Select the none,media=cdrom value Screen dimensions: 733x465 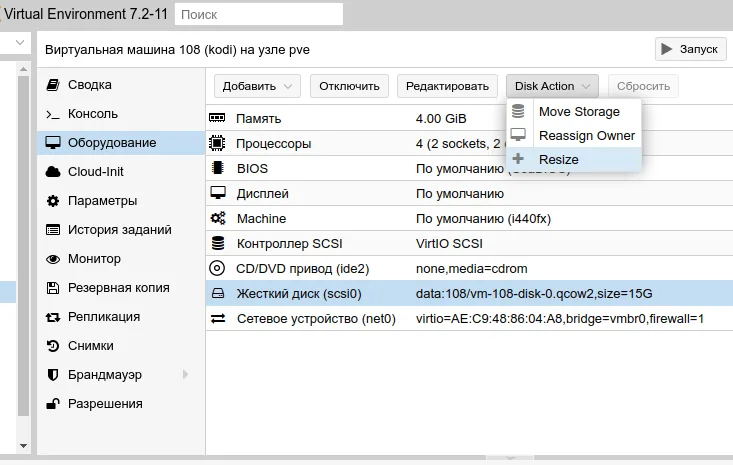click(x=471, y=269)
